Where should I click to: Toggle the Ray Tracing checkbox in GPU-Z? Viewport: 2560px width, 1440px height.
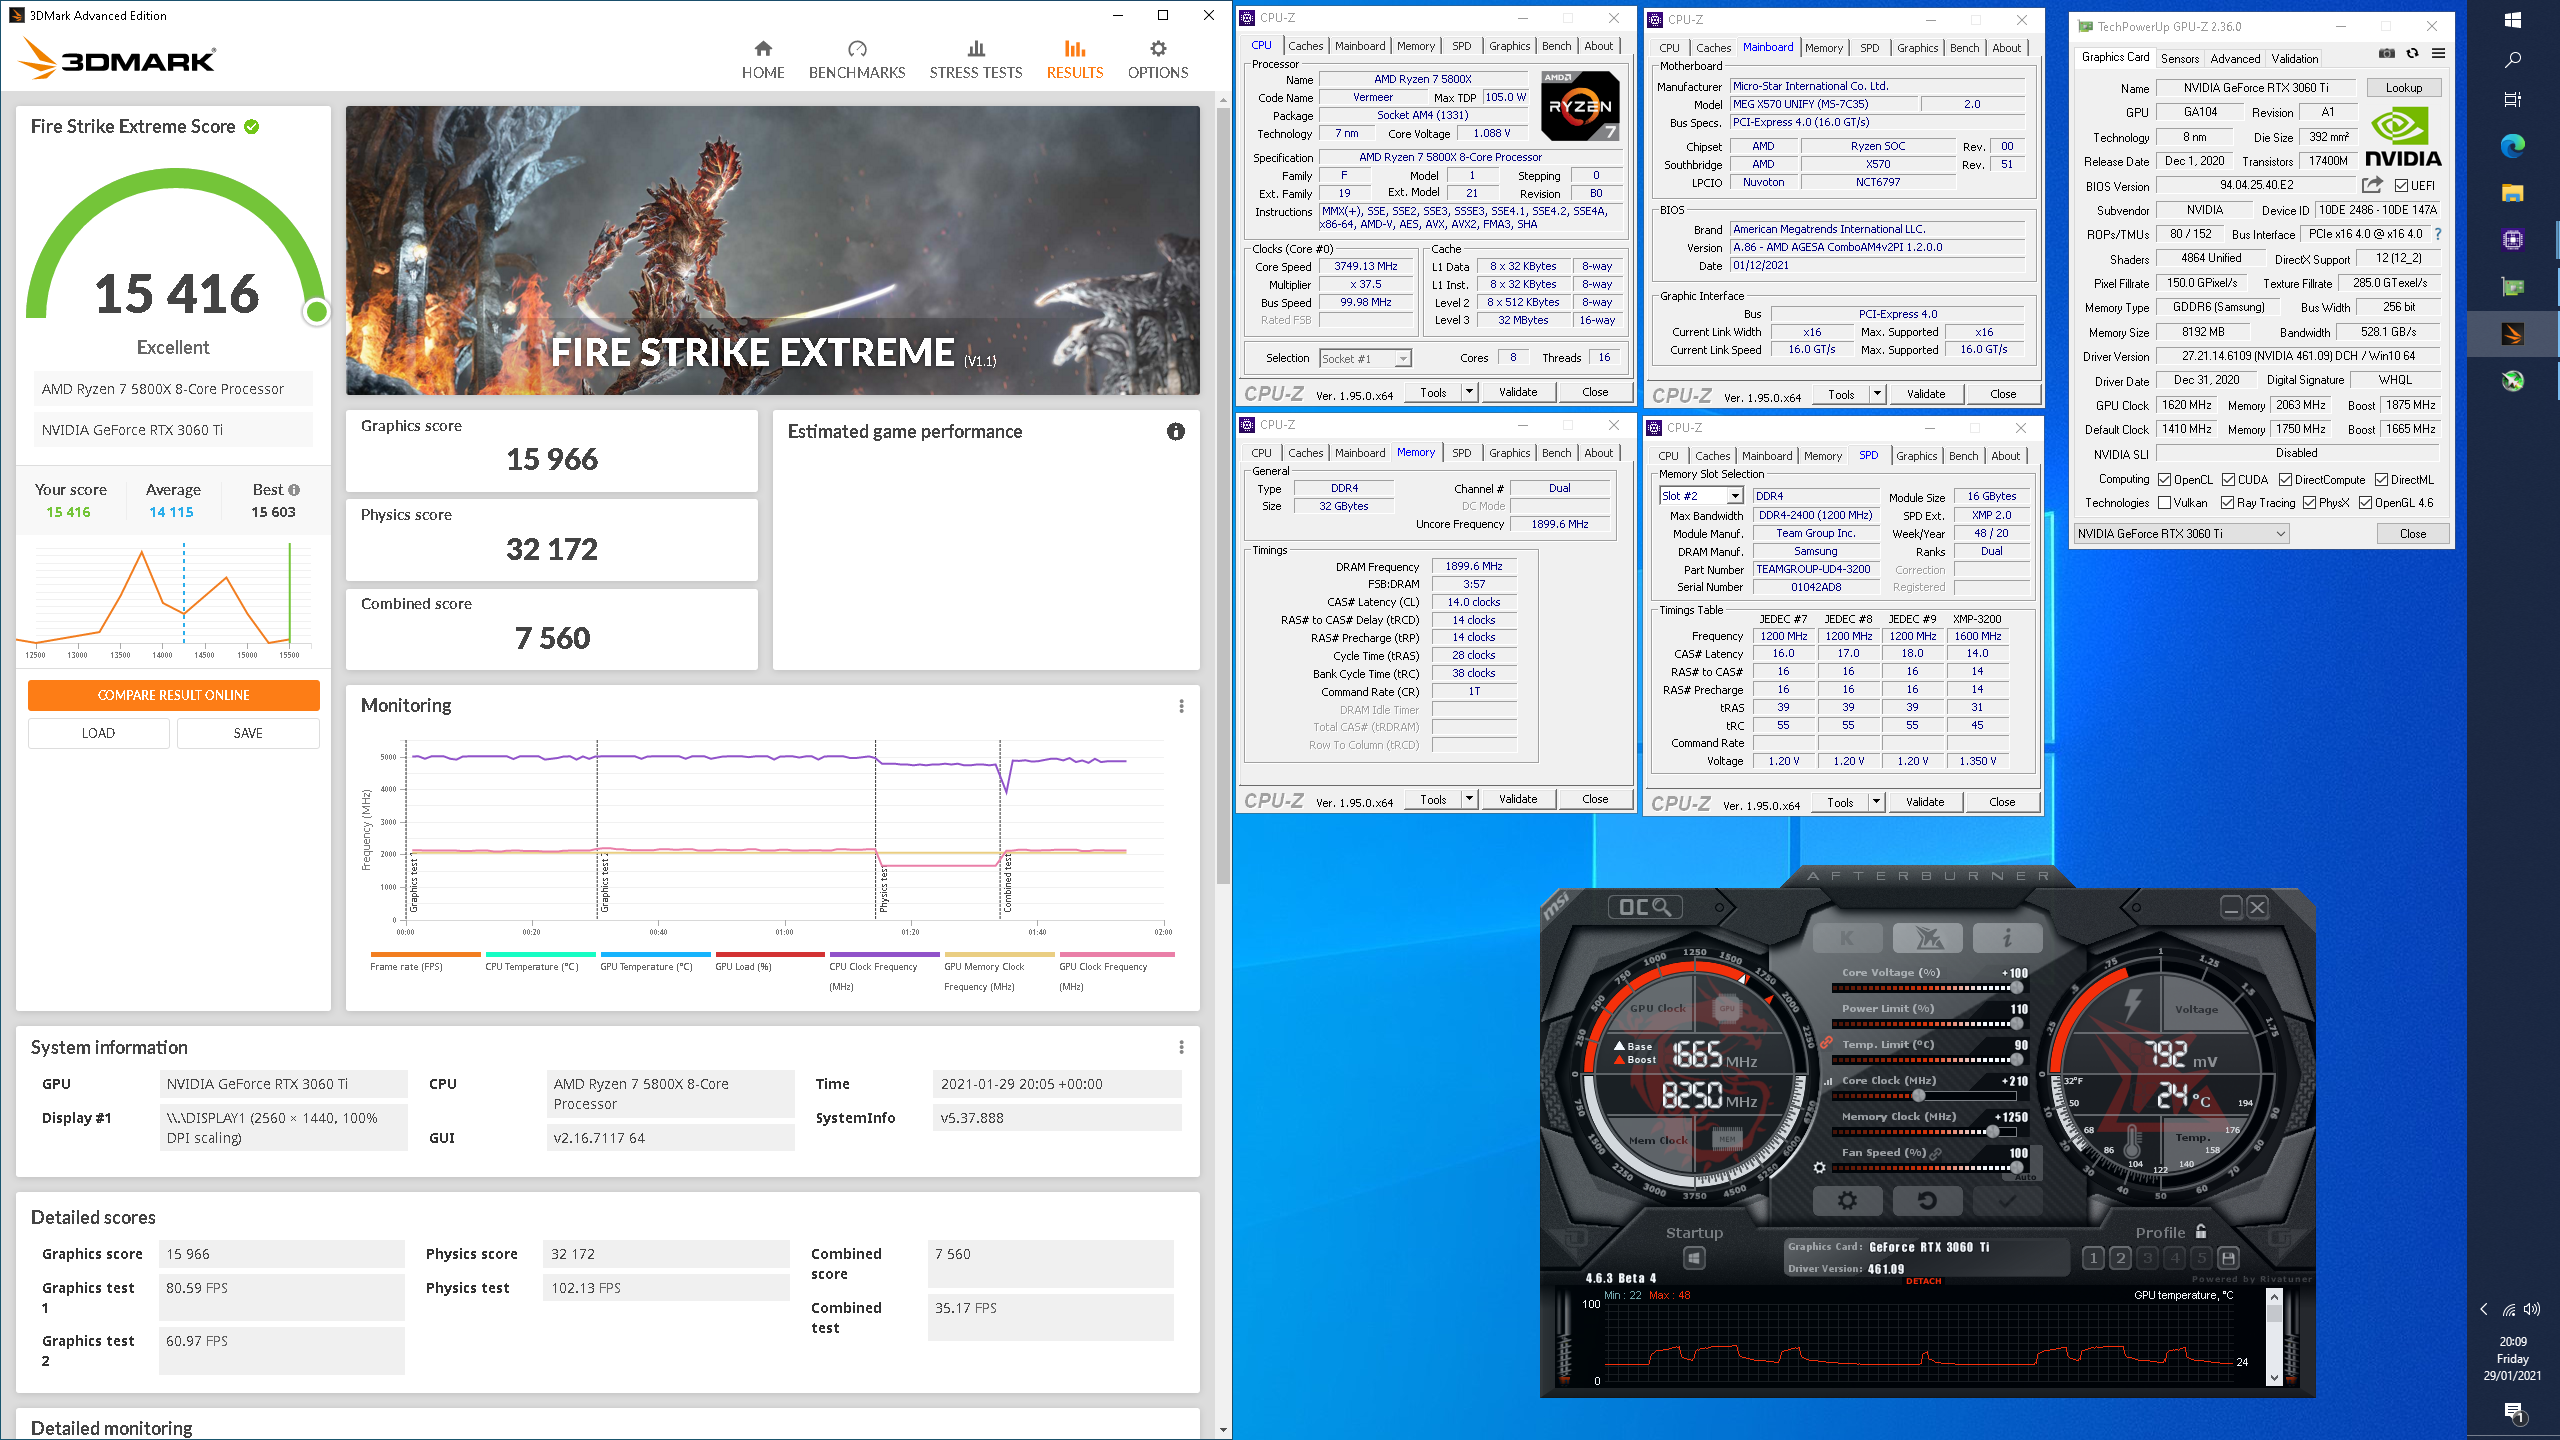2227,503
